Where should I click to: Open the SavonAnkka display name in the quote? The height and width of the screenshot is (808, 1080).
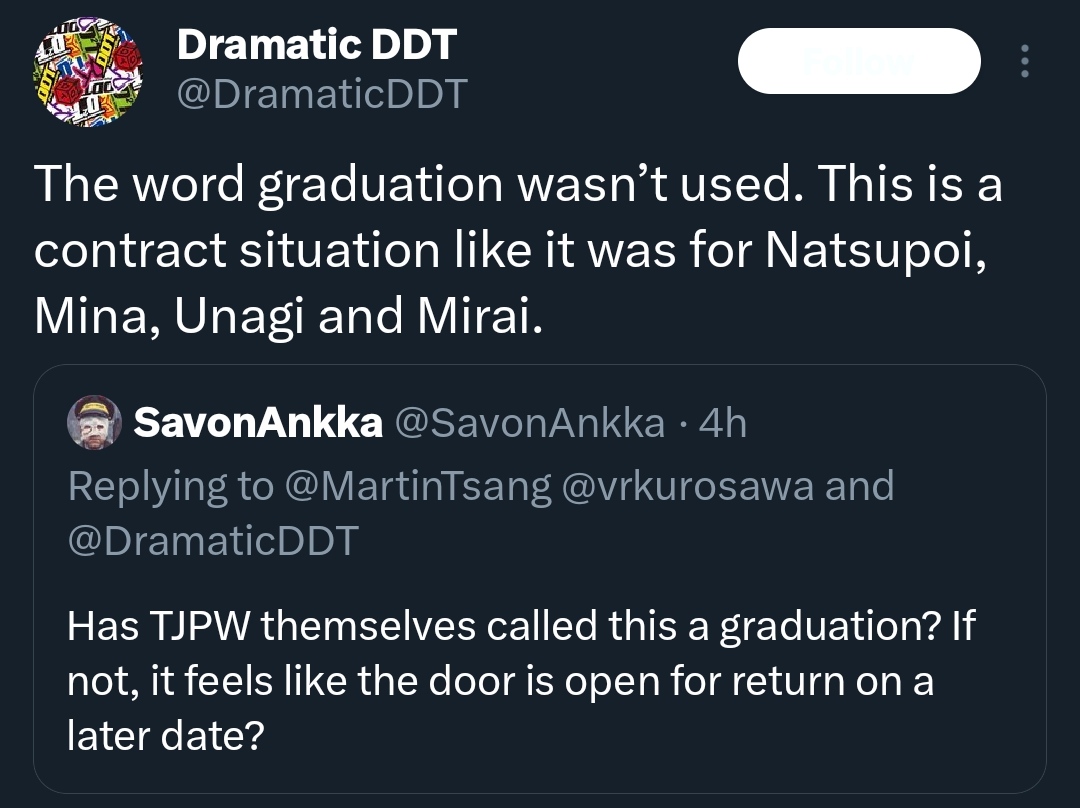tap(258, 422)
